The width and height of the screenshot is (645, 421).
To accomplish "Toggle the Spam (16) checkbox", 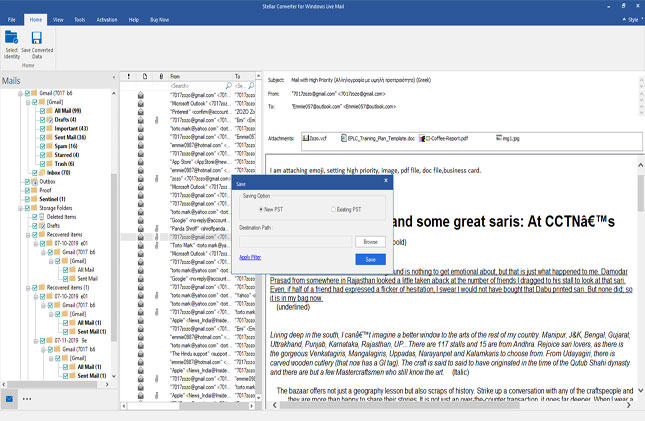I will pos(42,146).
